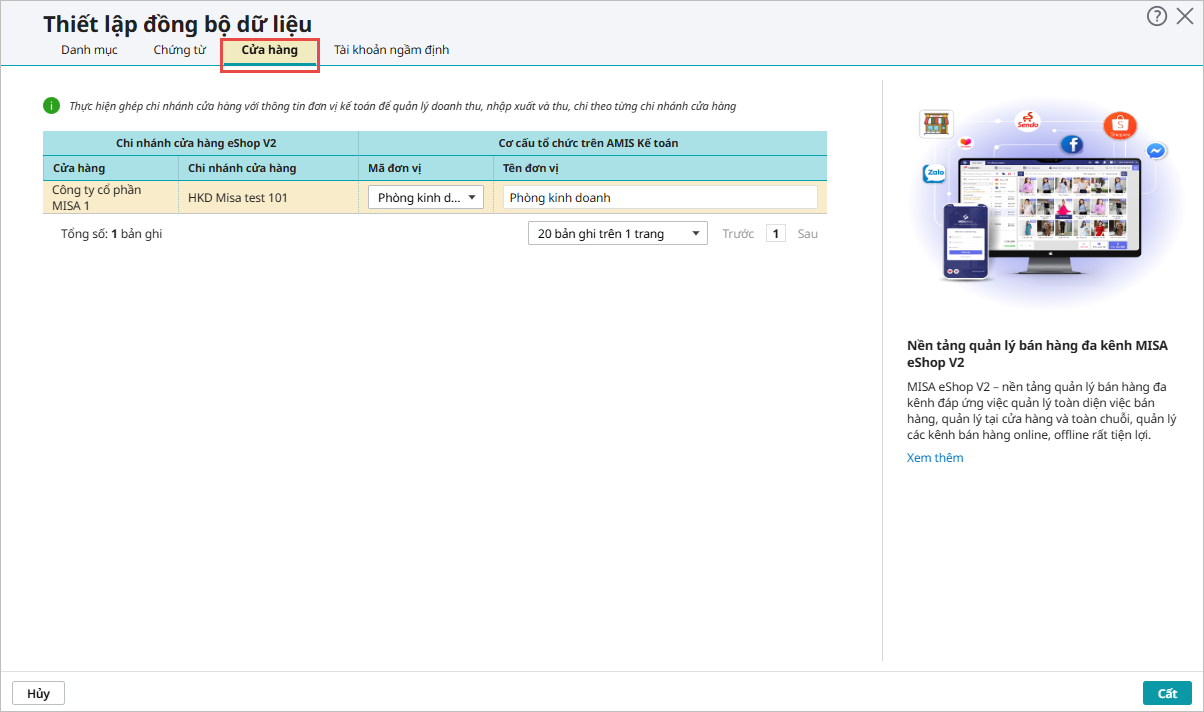This screenshot has height=712, width=1204.
Task: Follow the Xem thêm link
Action: pos(935,458)
